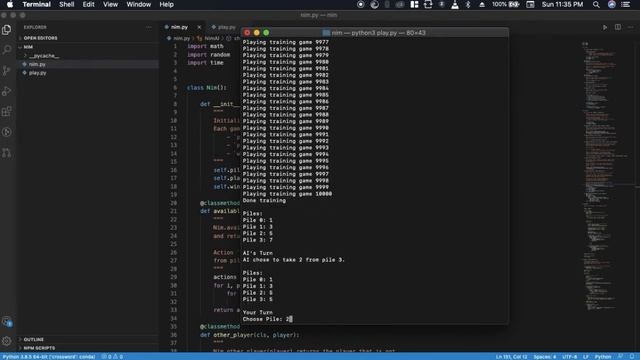The height and width of the screenshot is (360, 640).
Task: Collapse the NIM folder section
Action: click(28, 47)
